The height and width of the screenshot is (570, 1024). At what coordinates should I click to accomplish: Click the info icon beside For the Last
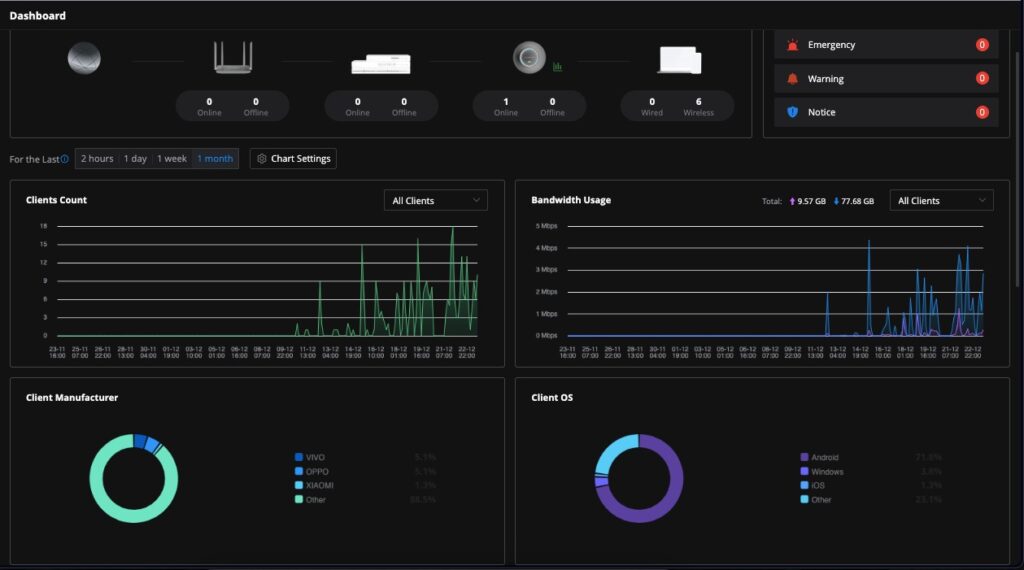tap(65, 159)
